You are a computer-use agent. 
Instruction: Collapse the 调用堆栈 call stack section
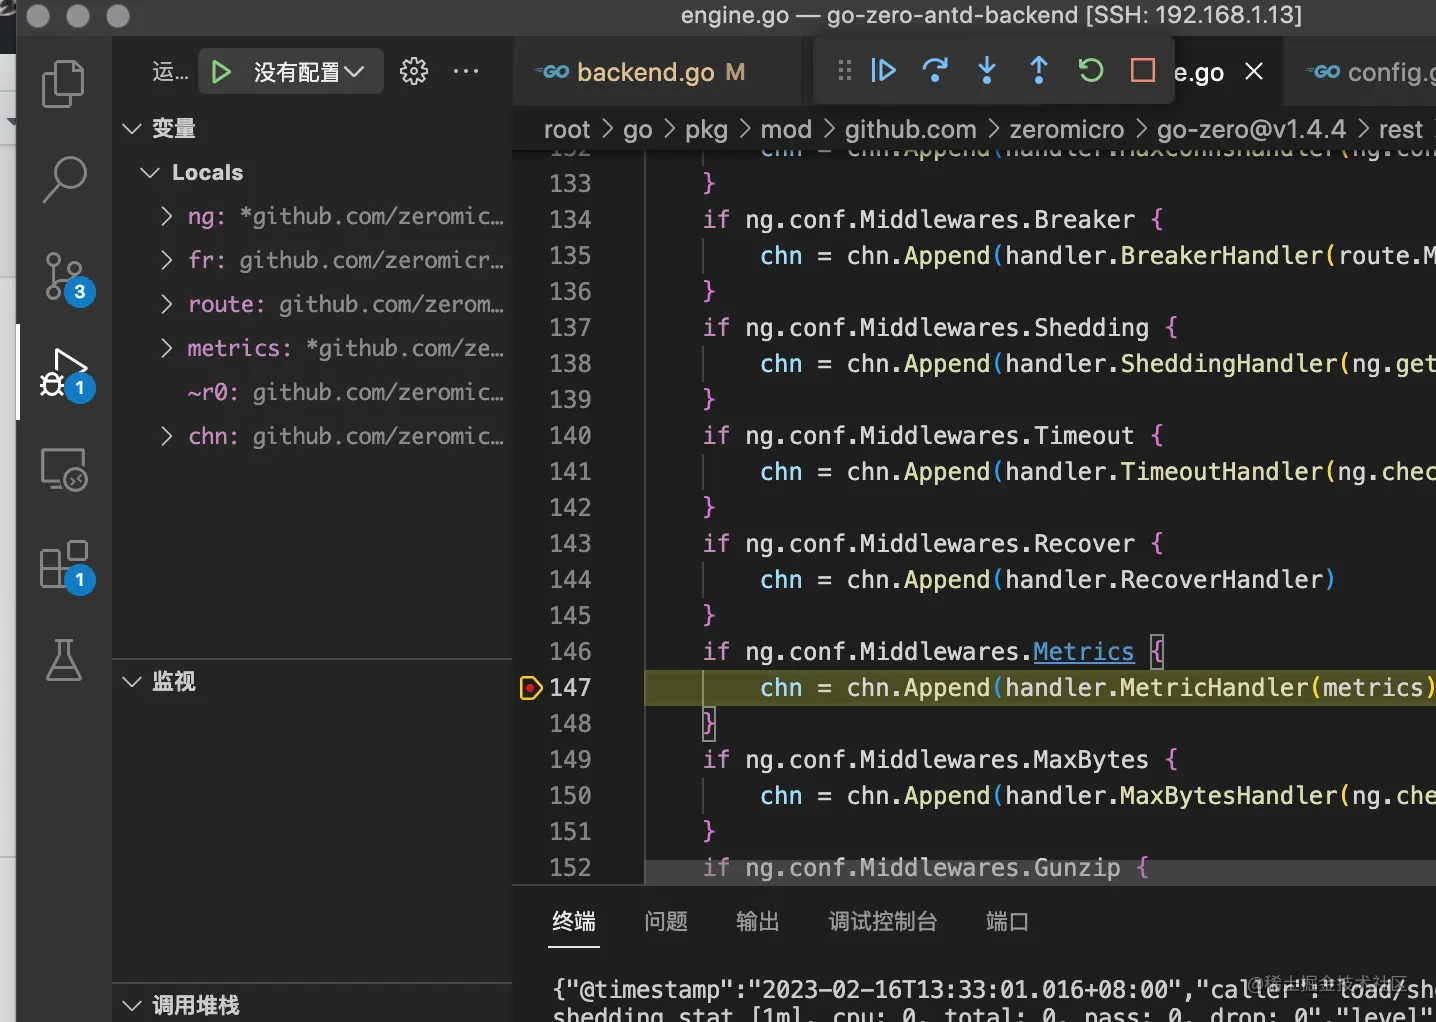point(131,1005)
